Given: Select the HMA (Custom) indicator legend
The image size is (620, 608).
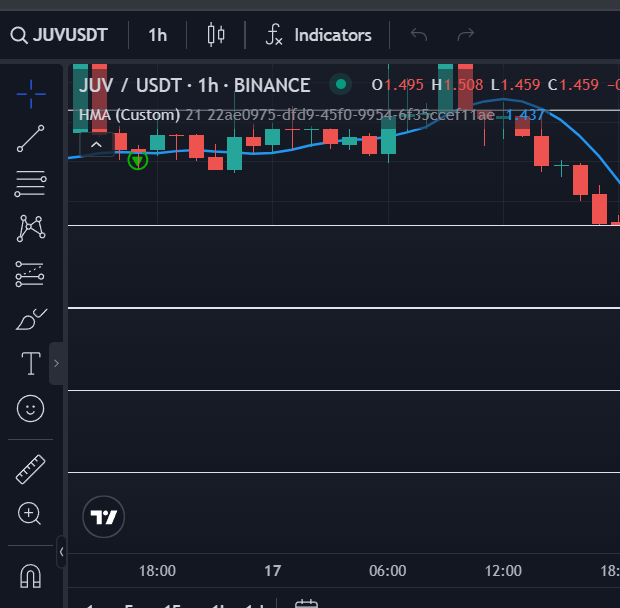Looking at the screenshot, I should click(129, 115).
